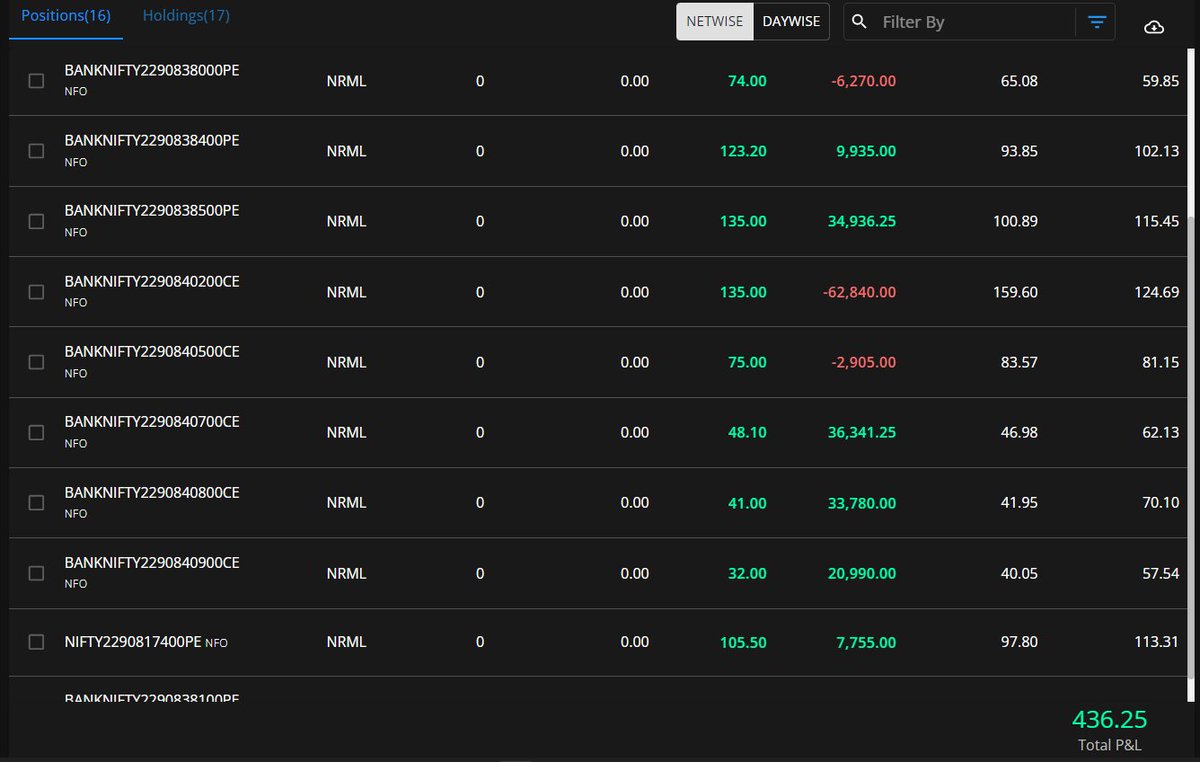
Task: Click the 436.25 Total P&L figure
Action: 1110,719
